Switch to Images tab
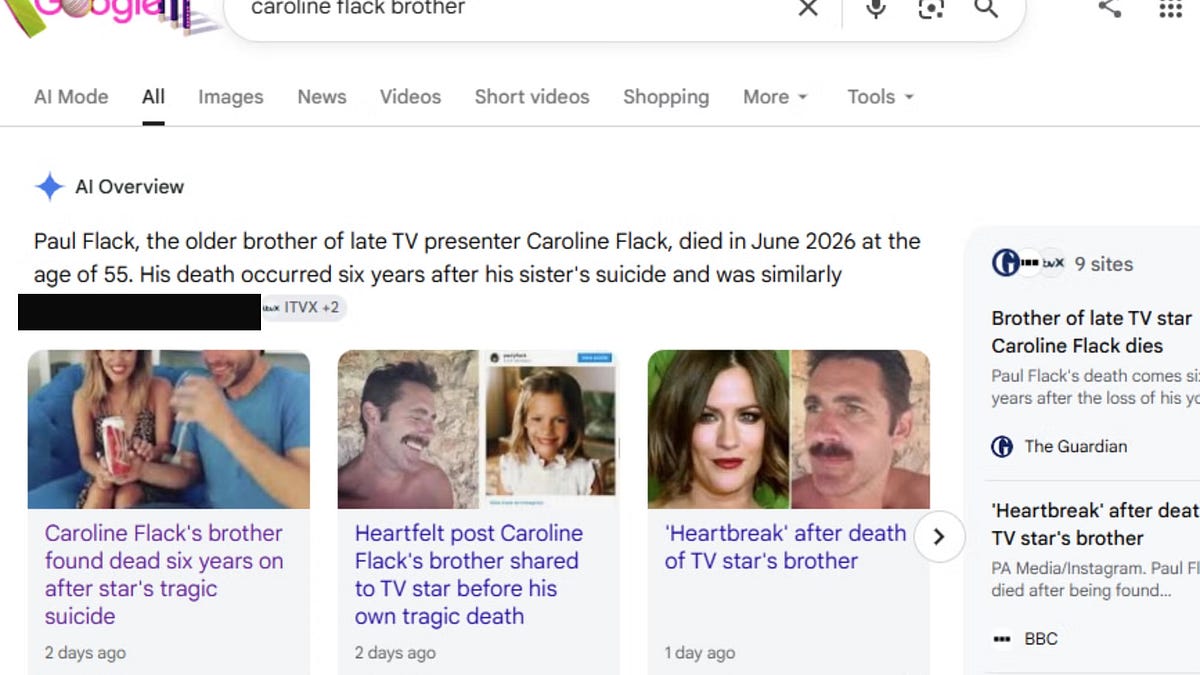This screenshot has height=675, width=1200. click(231, 97)
